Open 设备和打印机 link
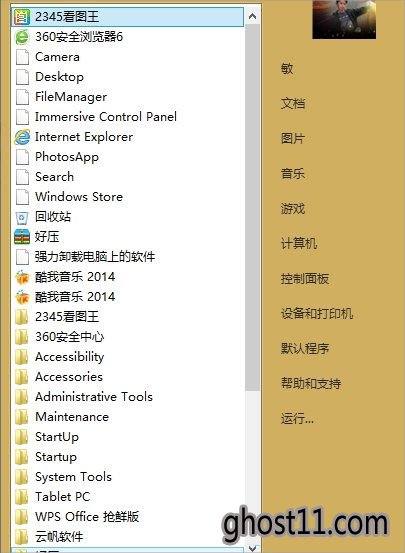The image size is (405, 553). pos(317,313)
